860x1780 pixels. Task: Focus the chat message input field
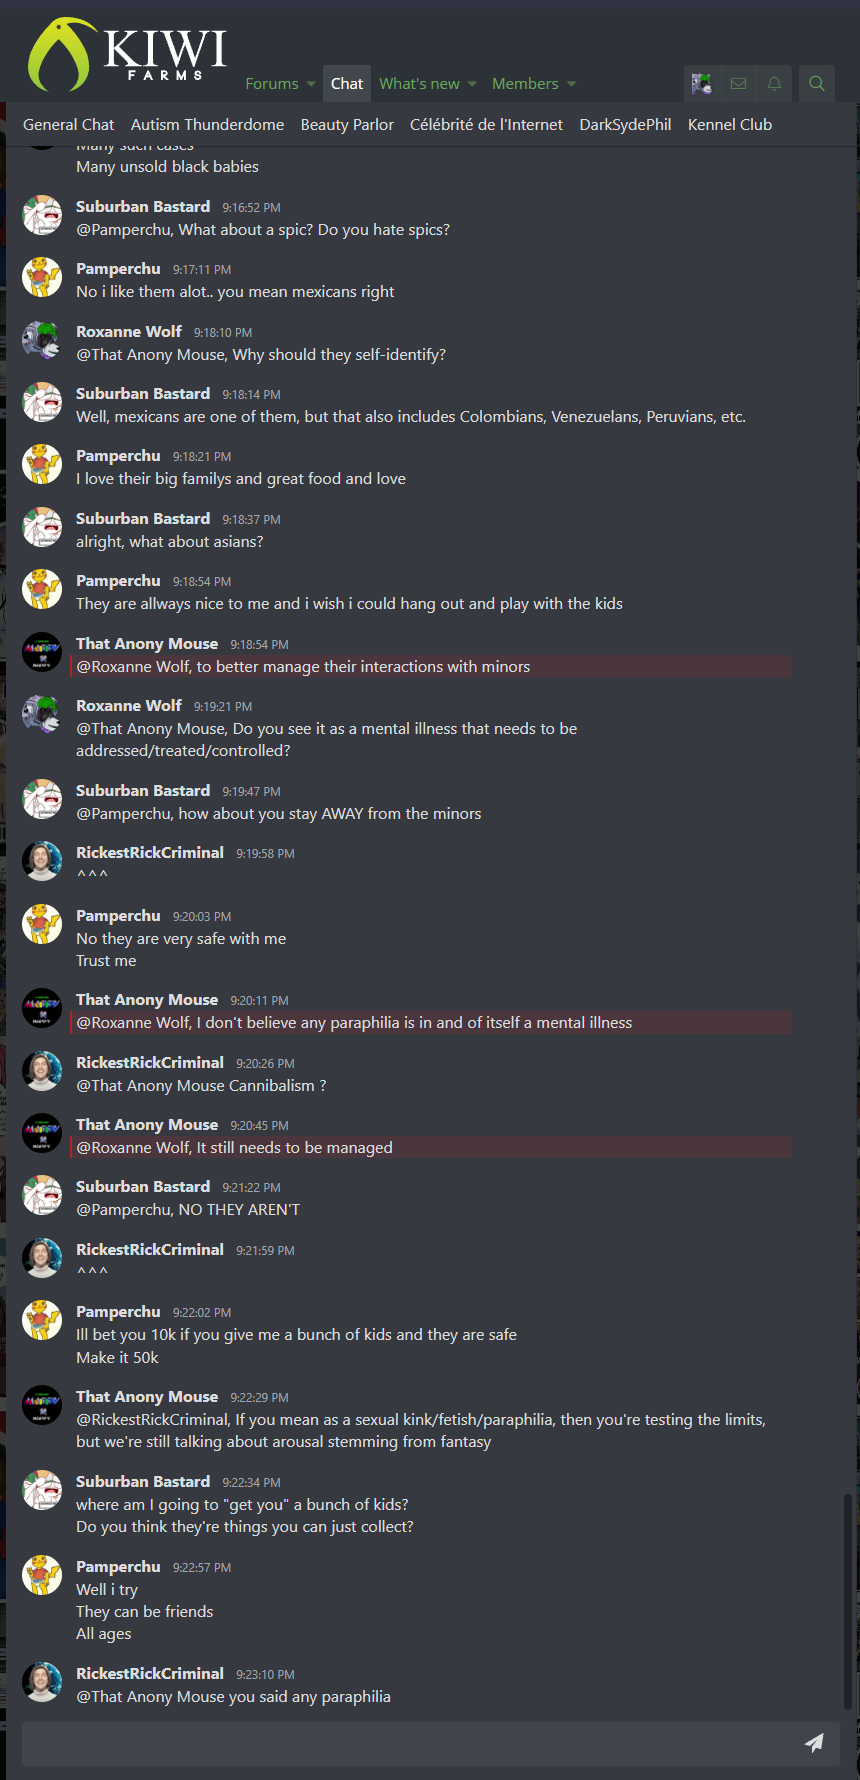pos(410,1743)
